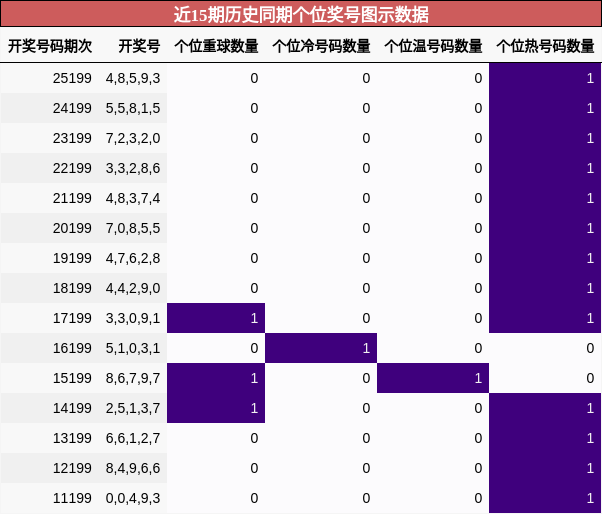Select period cell 13199
Image resolution: width=602 pixels, height=514 pixels.
(x=72, y=438)
